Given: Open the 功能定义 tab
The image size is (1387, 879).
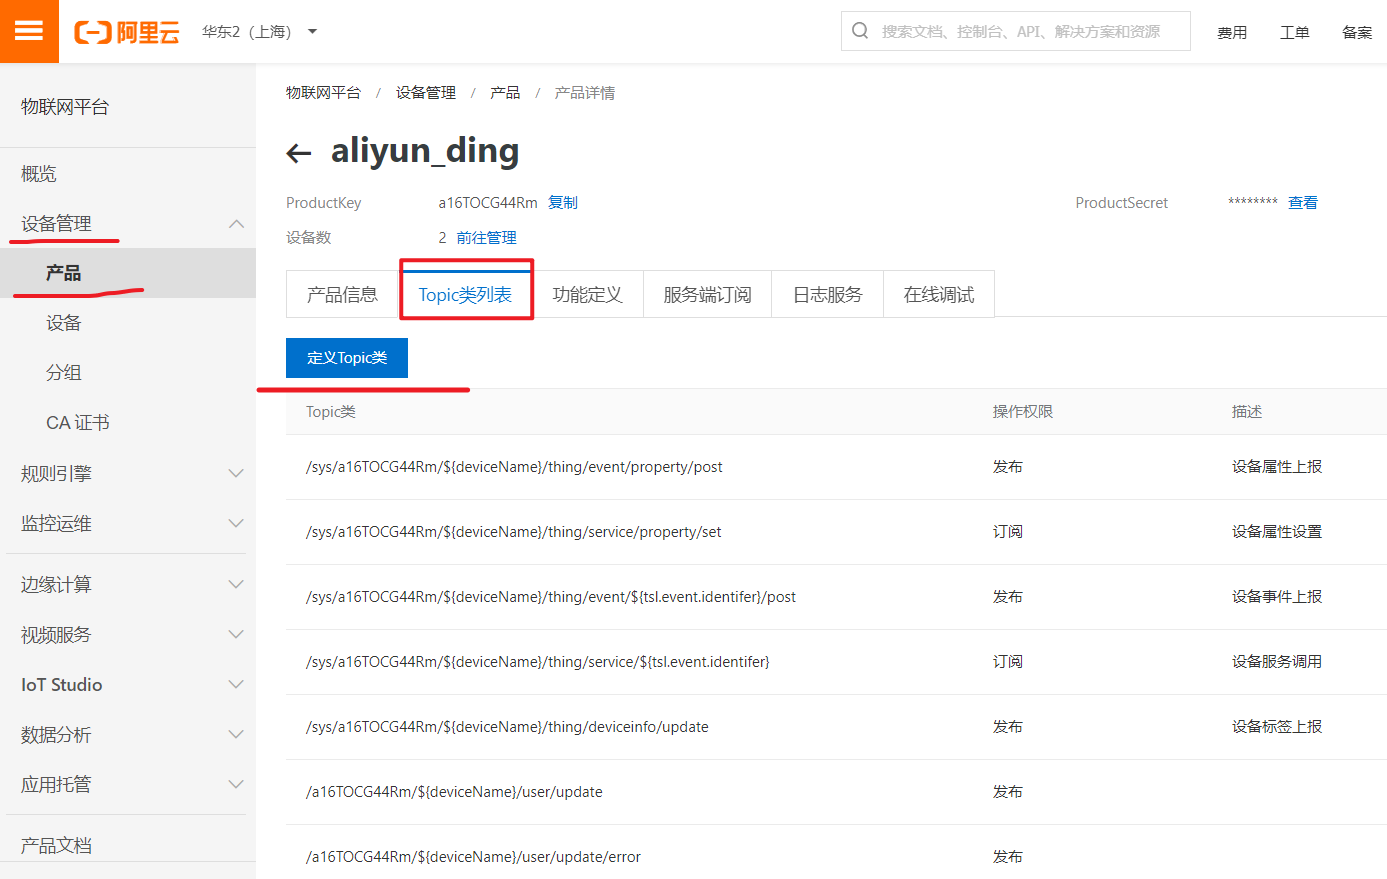Looking at the screenshot, I should pyautogui.click(x=587, y=294).
